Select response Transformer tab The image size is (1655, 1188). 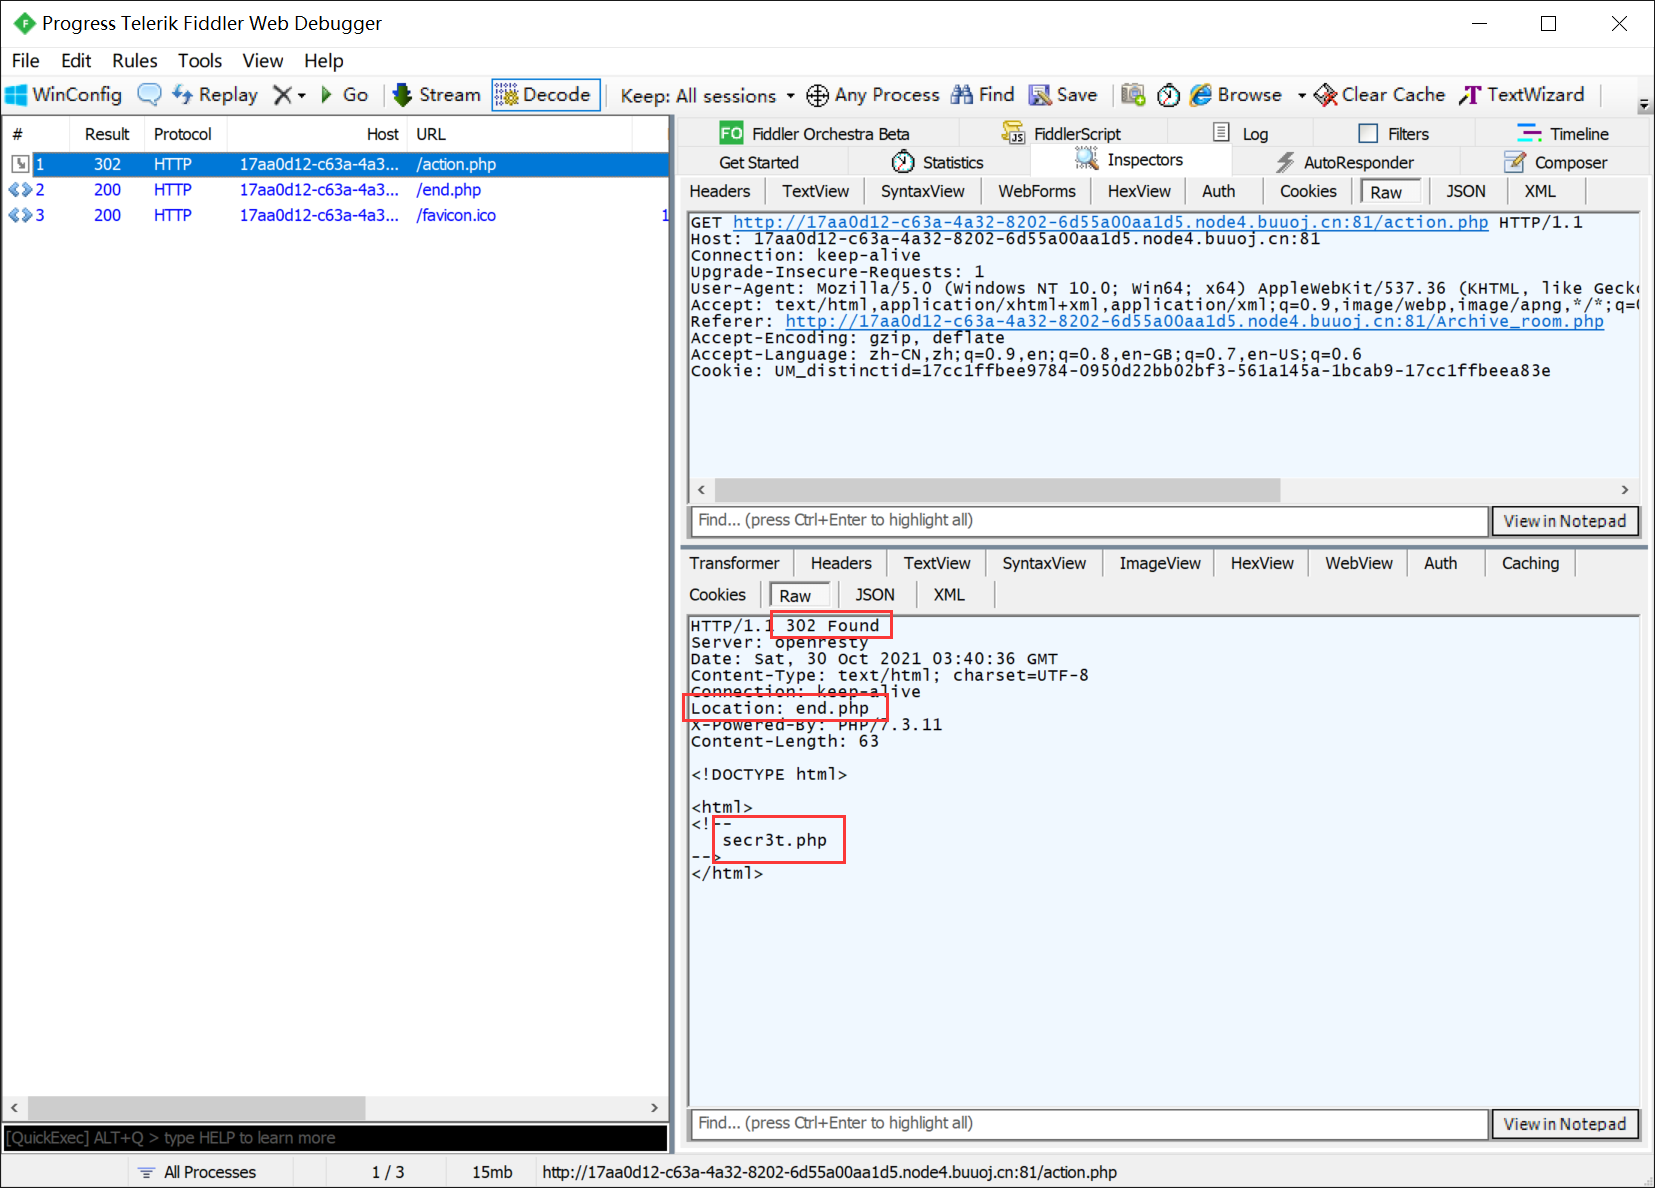734,564
